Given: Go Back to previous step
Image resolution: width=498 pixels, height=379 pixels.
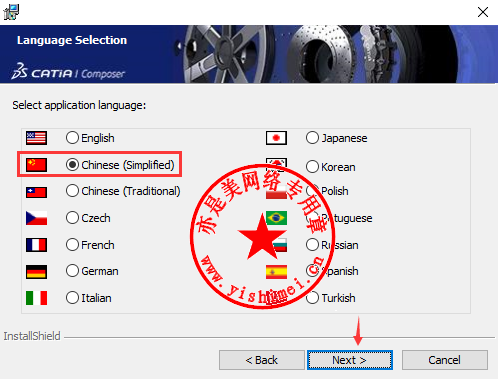Looking at the screenshot, I should point(262,360).
